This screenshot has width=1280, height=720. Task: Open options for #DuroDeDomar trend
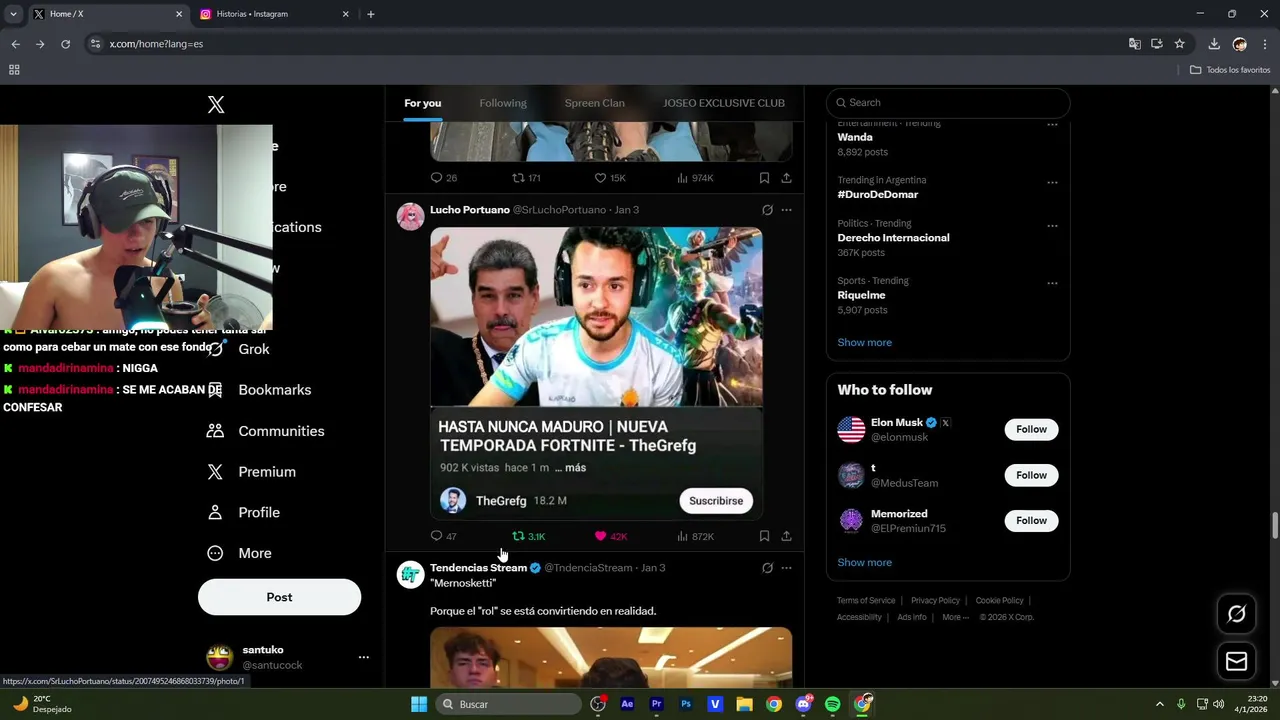click(x=1052, y=183)
